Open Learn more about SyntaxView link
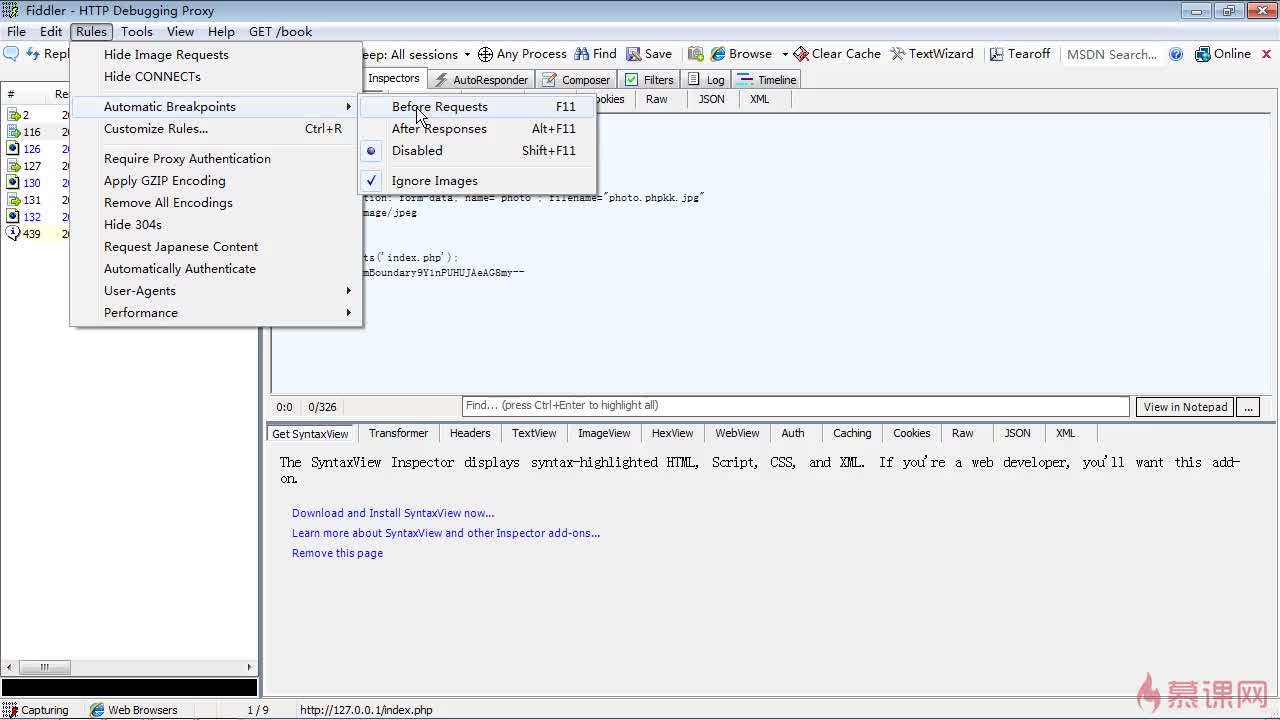Image resolution: width=1280 pixels, height=720 pixels. [x=446, y=533]
